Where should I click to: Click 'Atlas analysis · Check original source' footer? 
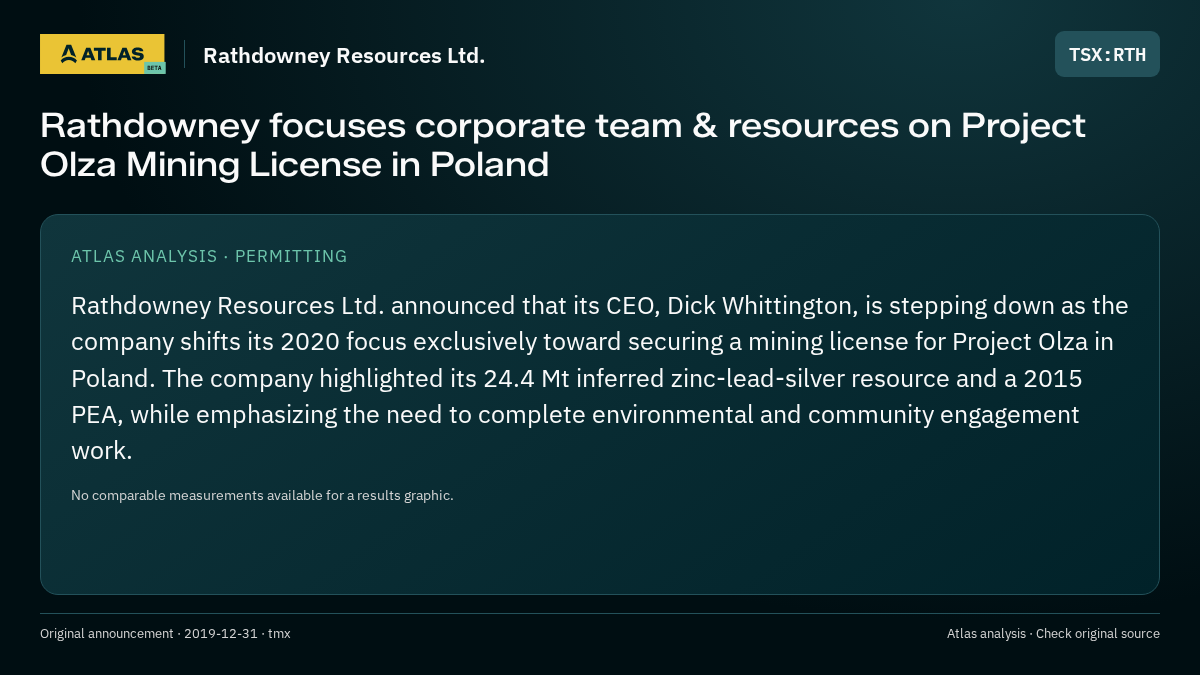tap(1053, 634)
